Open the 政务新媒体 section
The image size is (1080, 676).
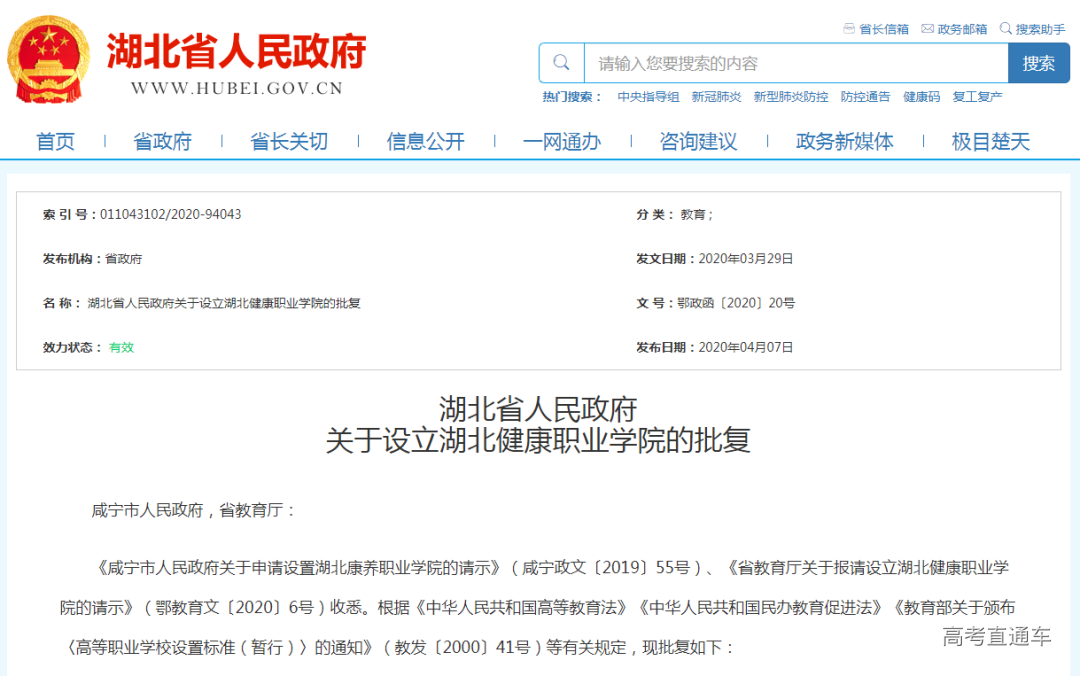pyautogui.click(x=845, y=142)
